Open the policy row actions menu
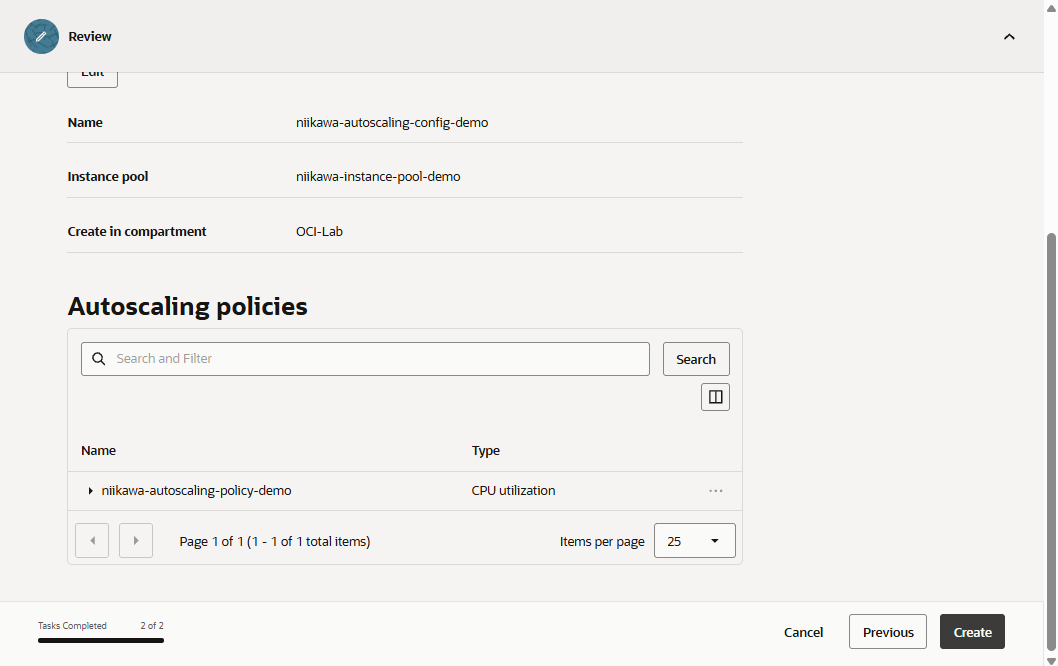Image resolution: width=1058 pixels, height=666 pixels. [x=715, y=491]
